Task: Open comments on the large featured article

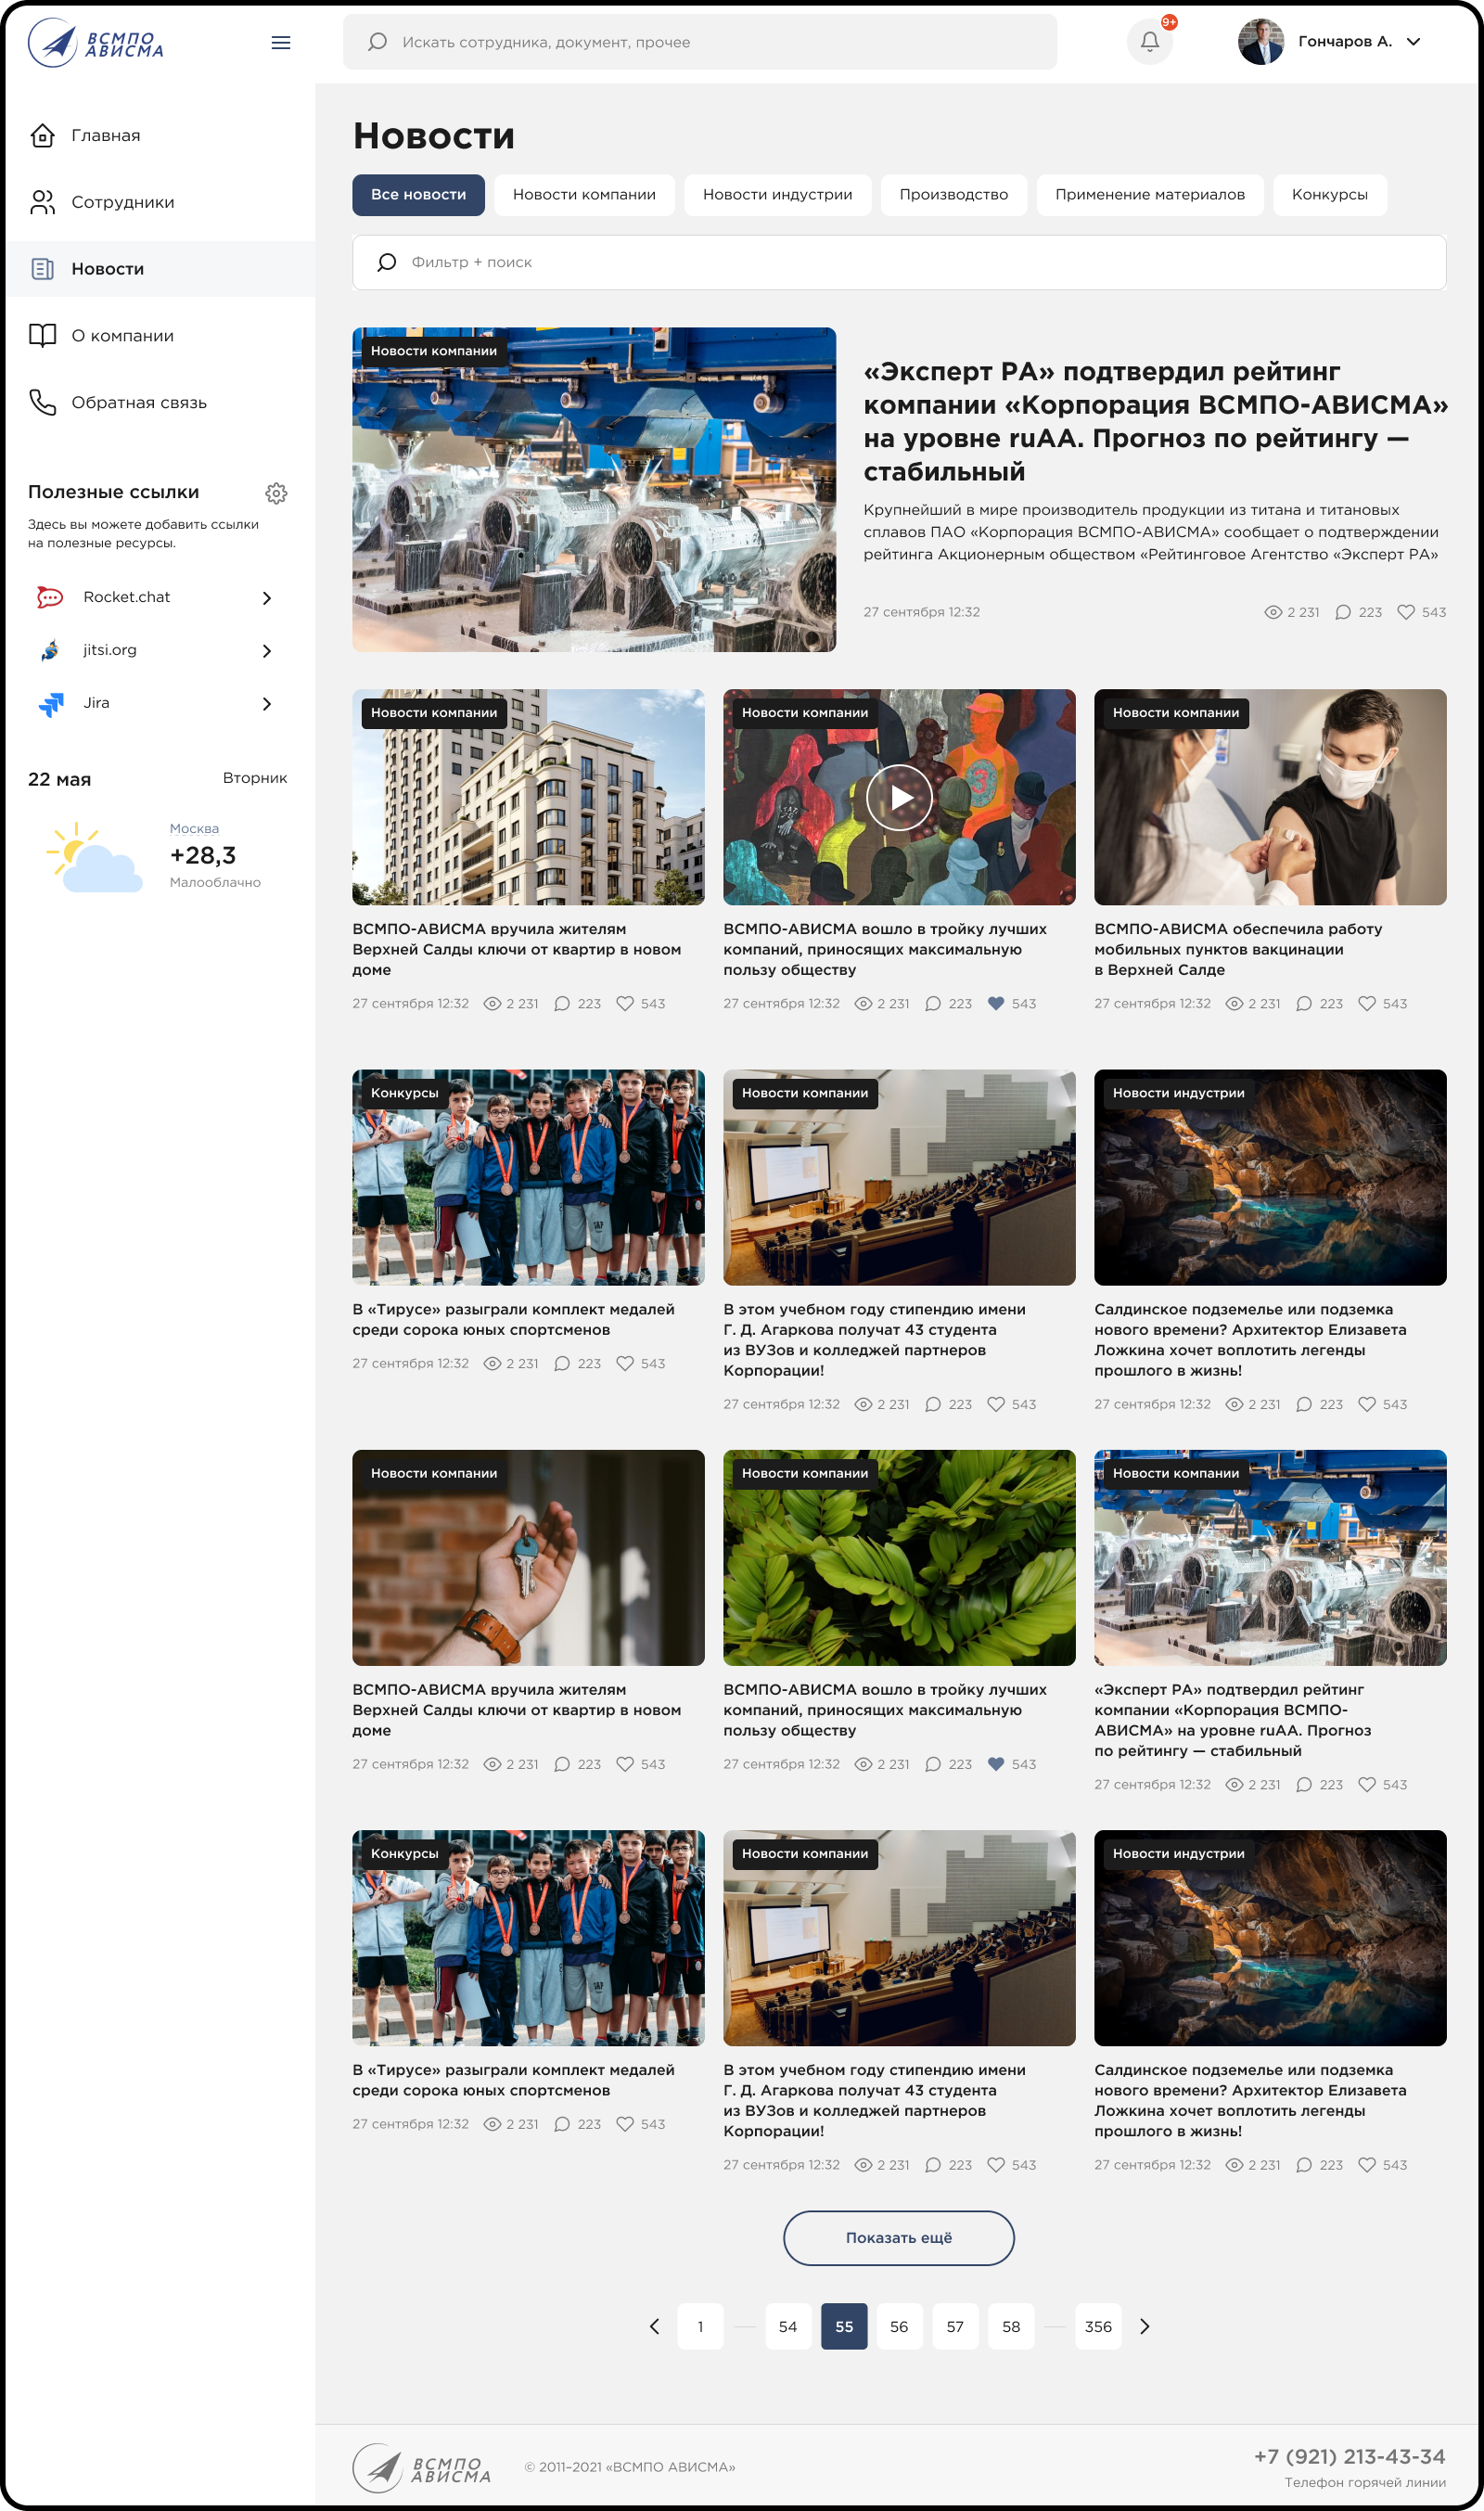Action: pos(1343,612)
